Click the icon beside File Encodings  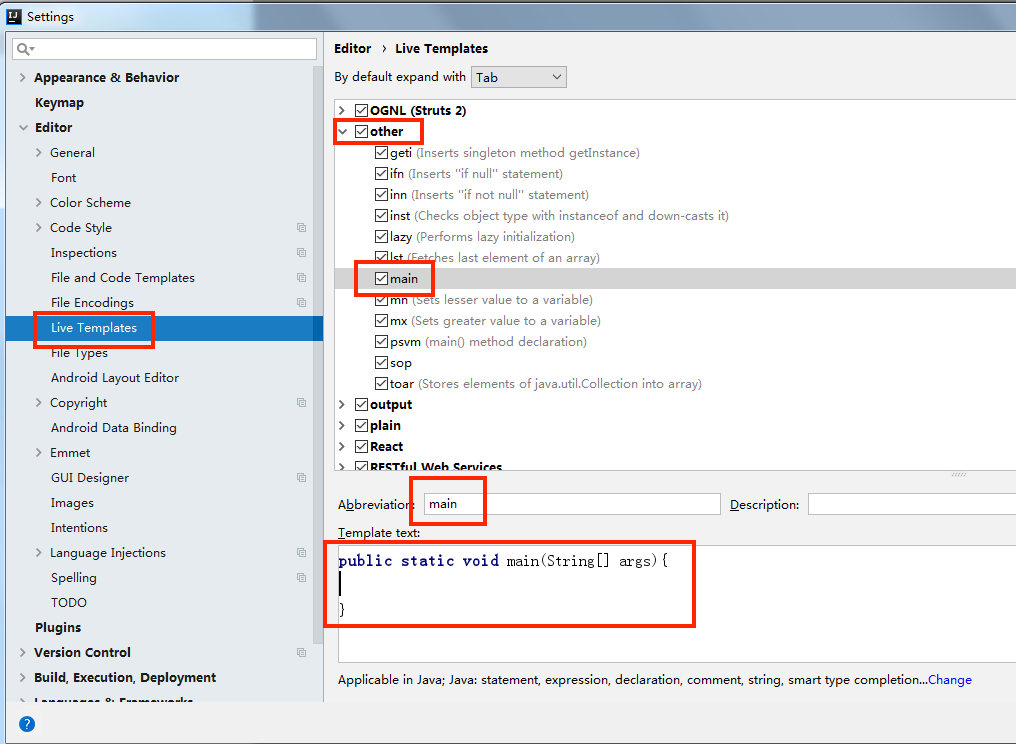(301, 303)
